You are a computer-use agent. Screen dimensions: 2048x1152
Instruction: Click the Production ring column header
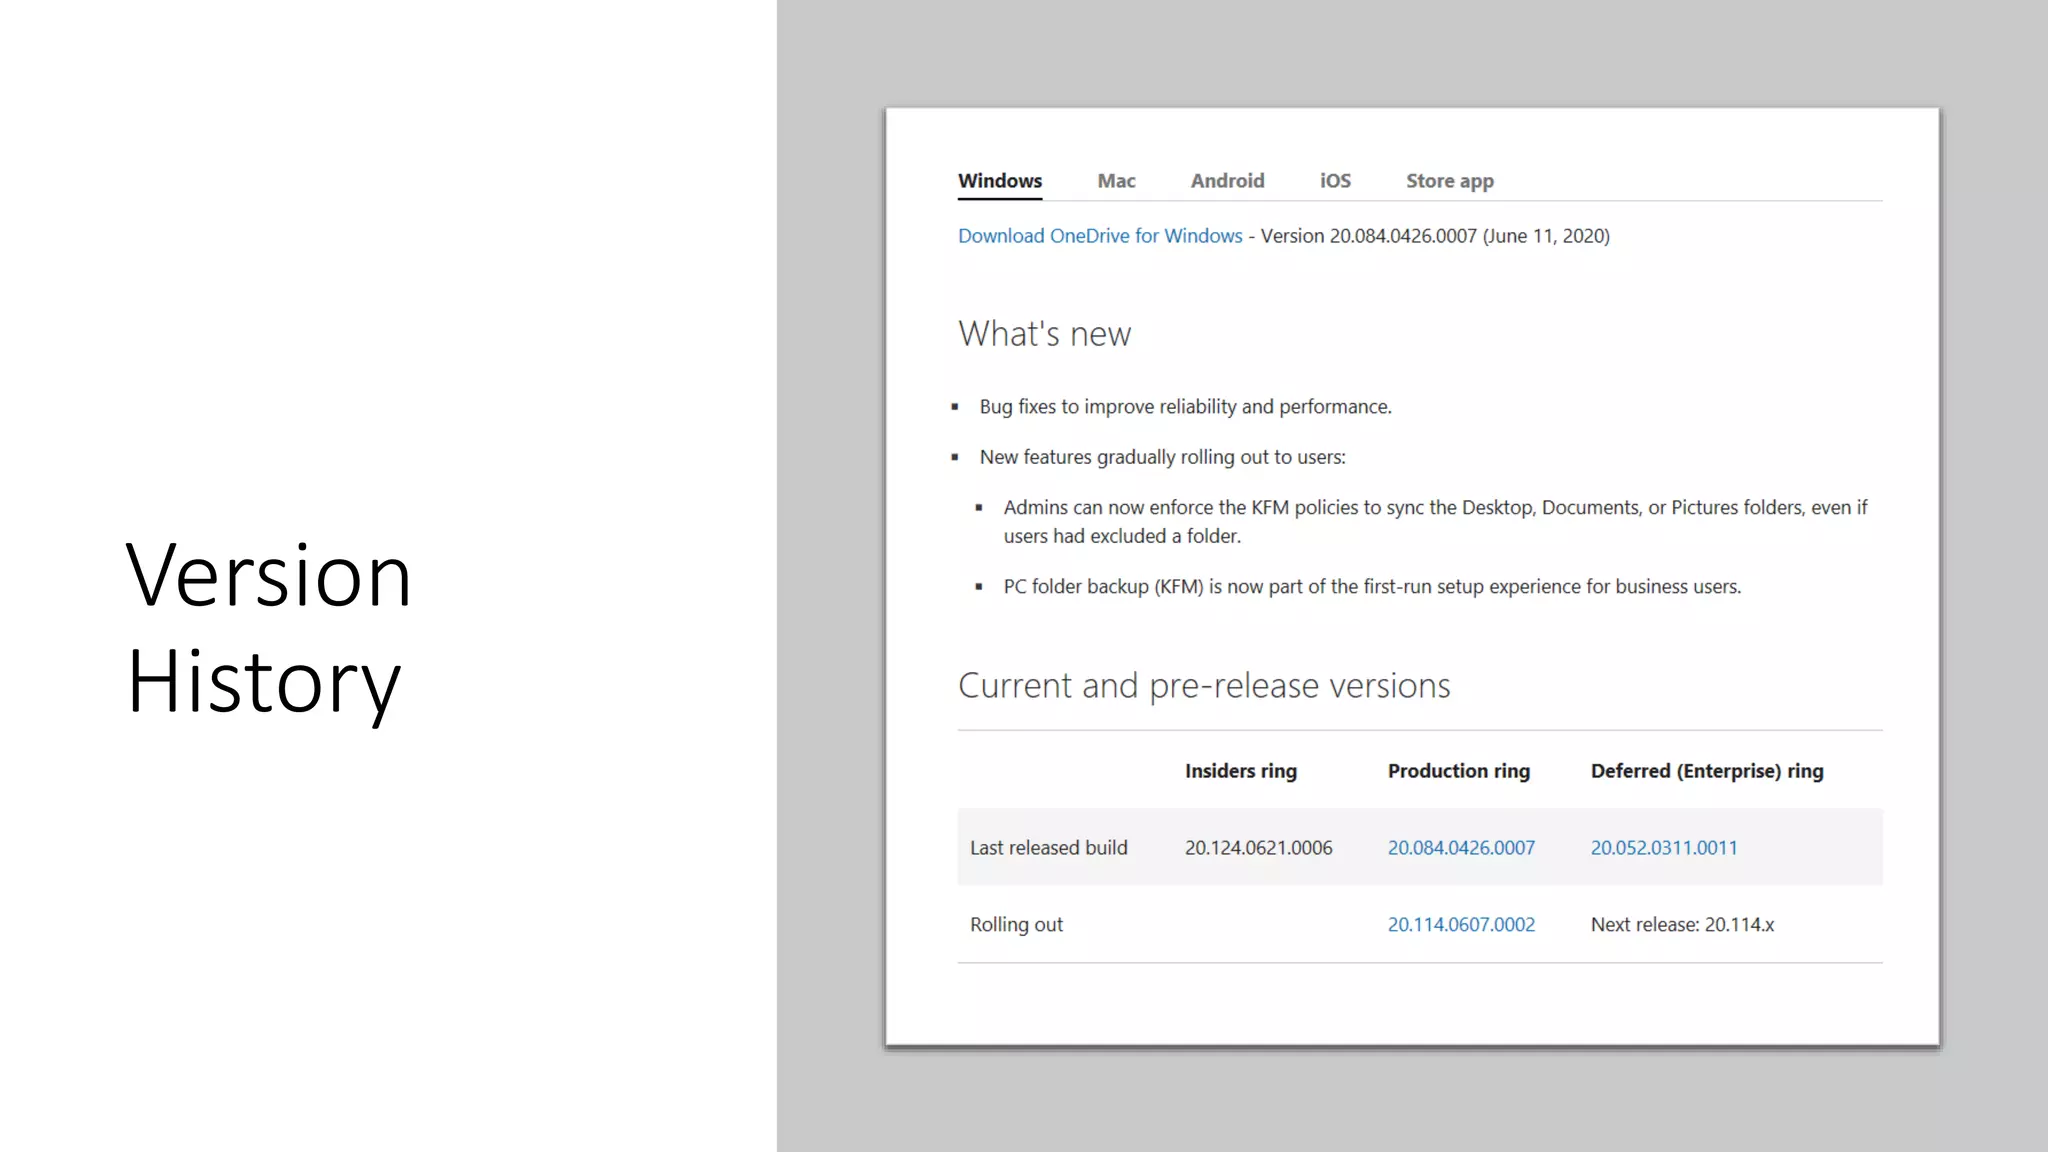click(1458, 771)
